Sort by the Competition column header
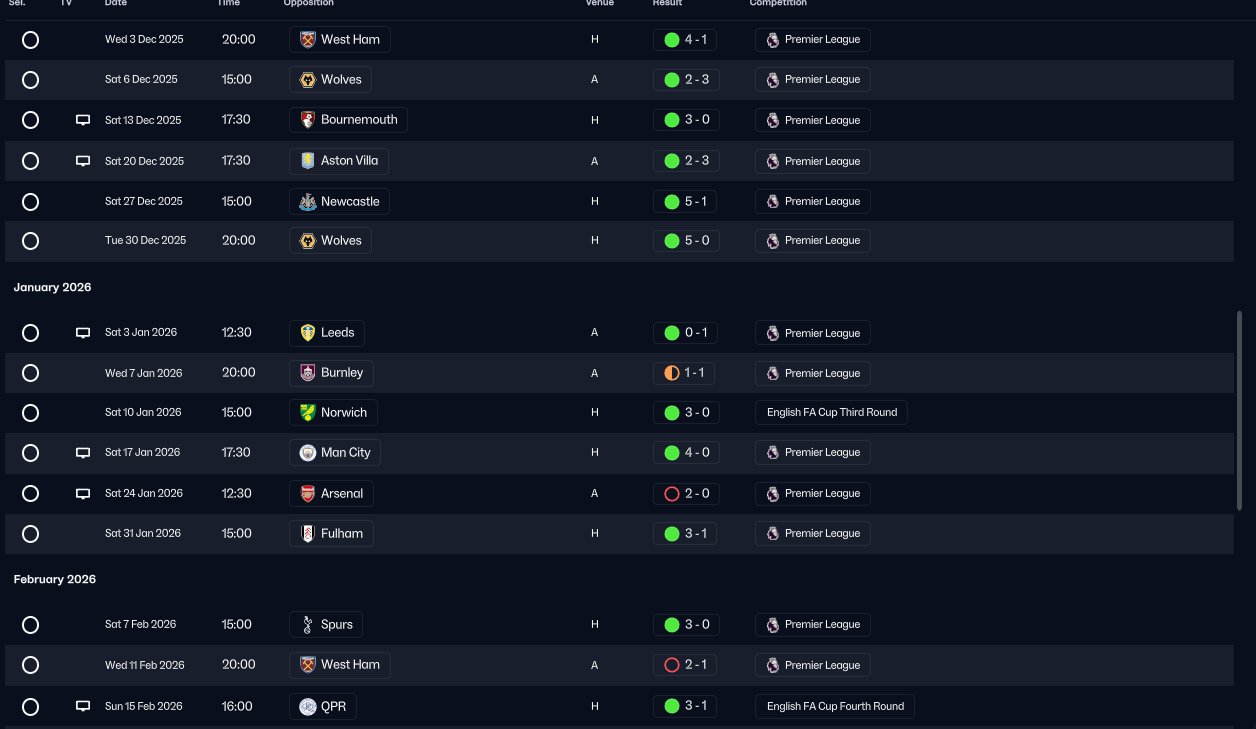This screenshot has width=1256, height=729. 778,3
